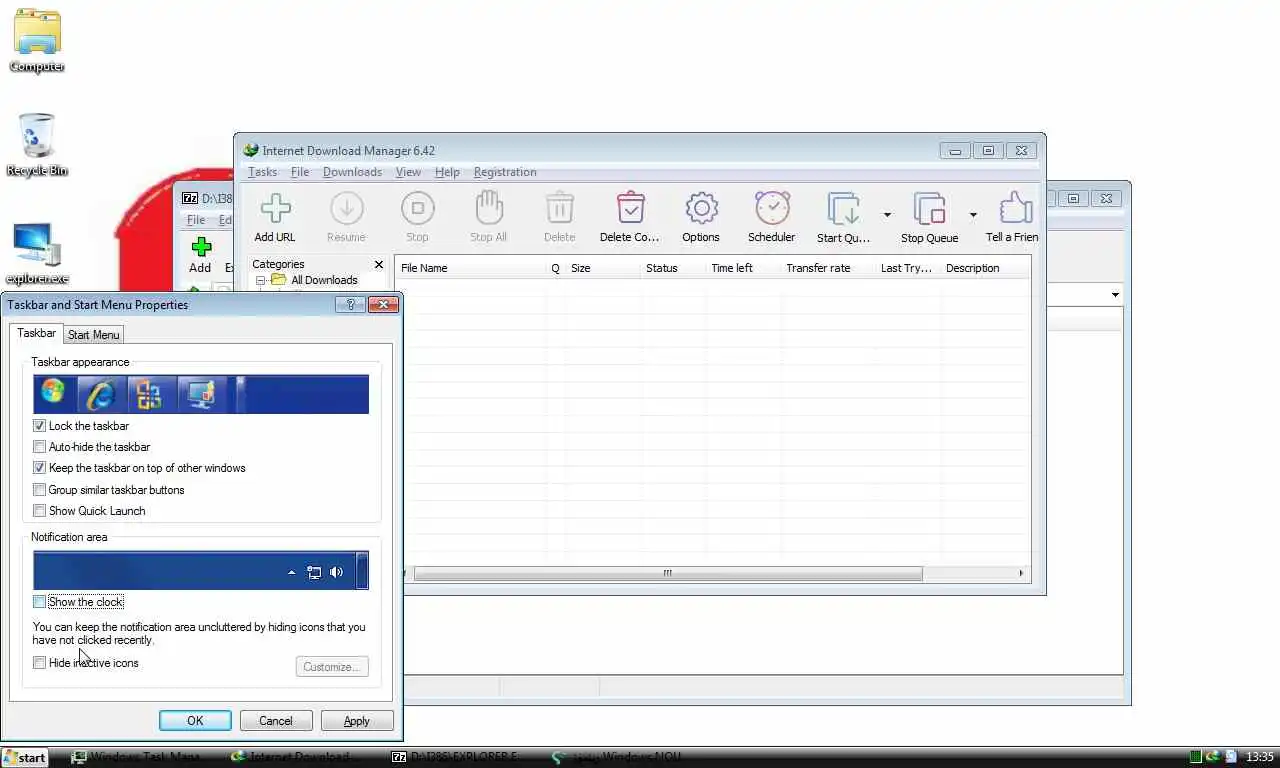Switch to the Start Menu tab
Image resolution: width=1280 pixels, height=768 pixels.
pos(94,335)
